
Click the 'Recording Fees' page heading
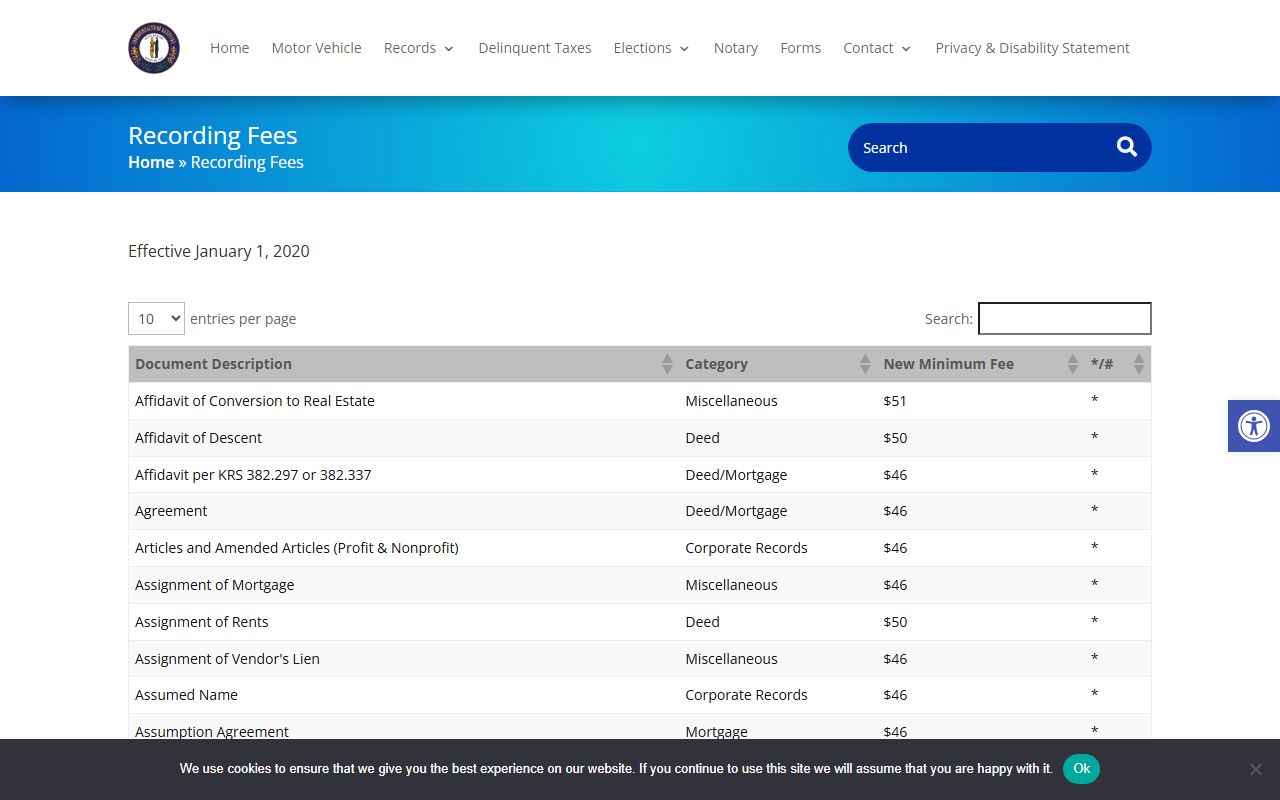point(213,135)
